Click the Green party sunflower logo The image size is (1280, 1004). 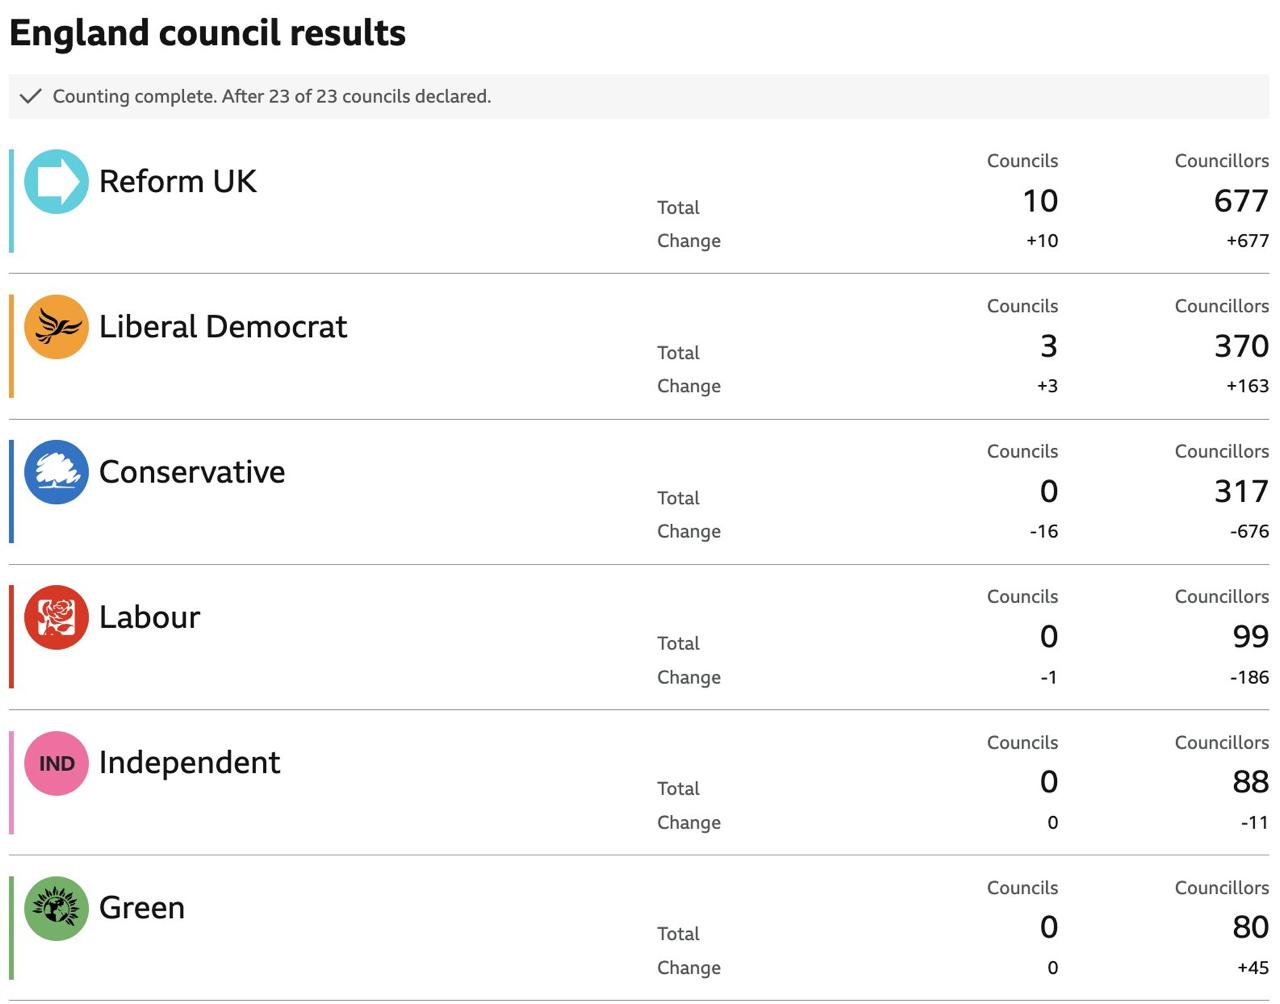pos(56,908)
